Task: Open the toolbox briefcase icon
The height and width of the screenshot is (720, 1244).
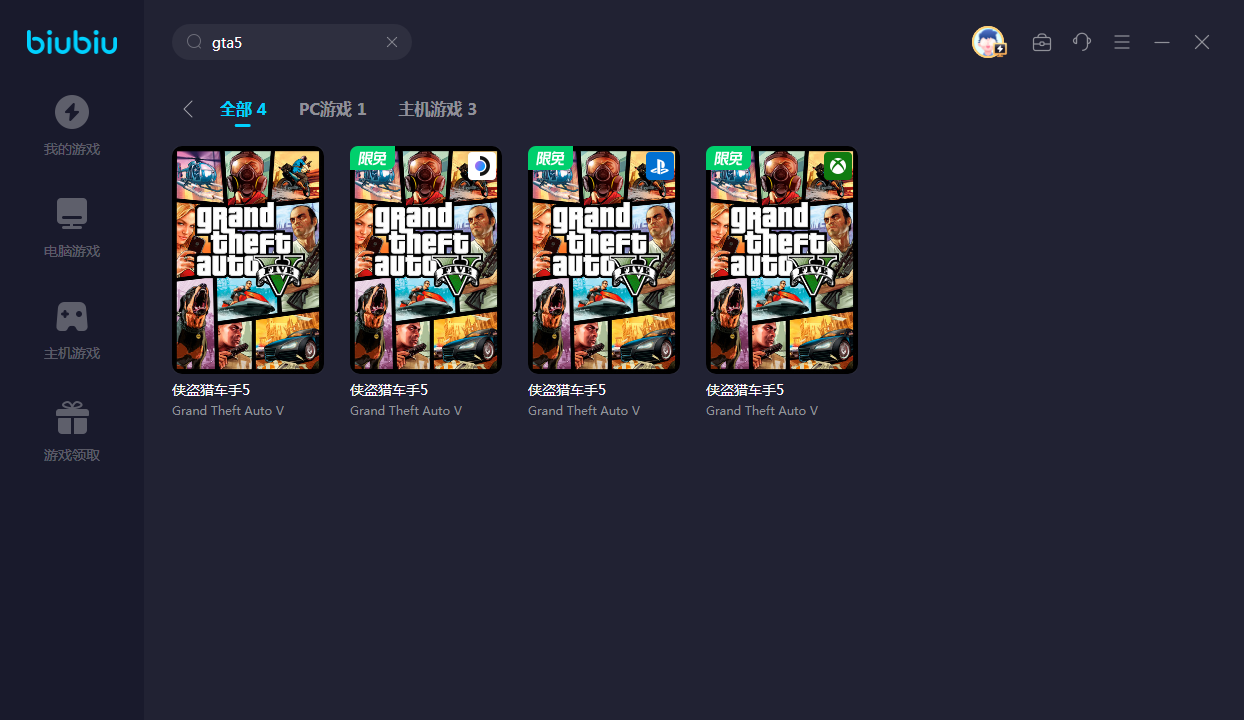Action: 1042,42
